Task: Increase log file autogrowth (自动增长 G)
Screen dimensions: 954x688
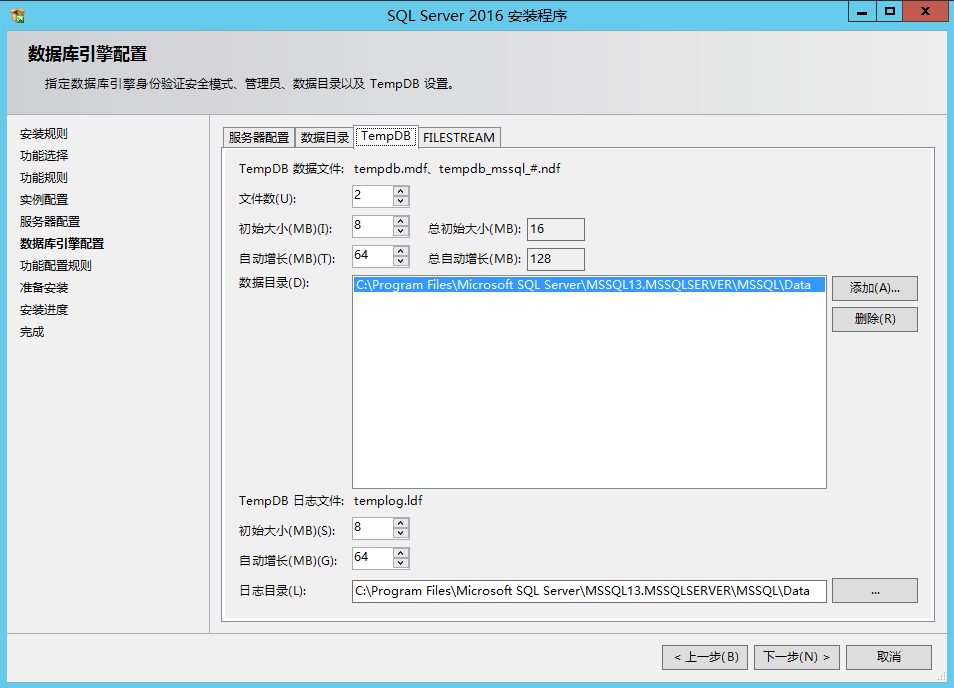Action: tap(400, 553)
